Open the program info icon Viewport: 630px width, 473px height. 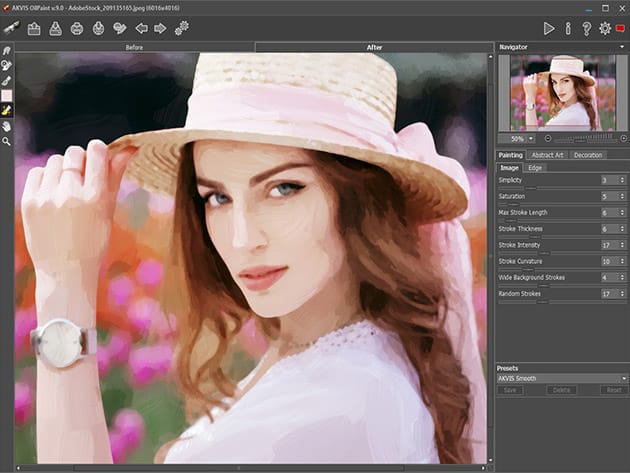click(568, 28)
